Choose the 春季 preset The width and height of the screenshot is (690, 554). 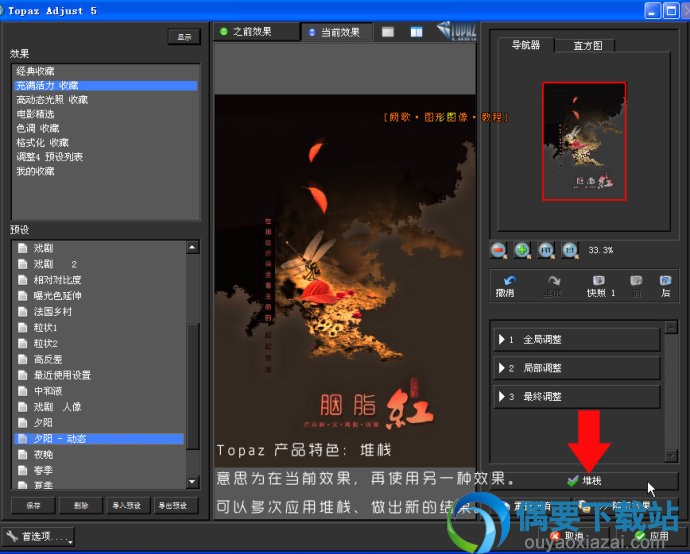99,470
